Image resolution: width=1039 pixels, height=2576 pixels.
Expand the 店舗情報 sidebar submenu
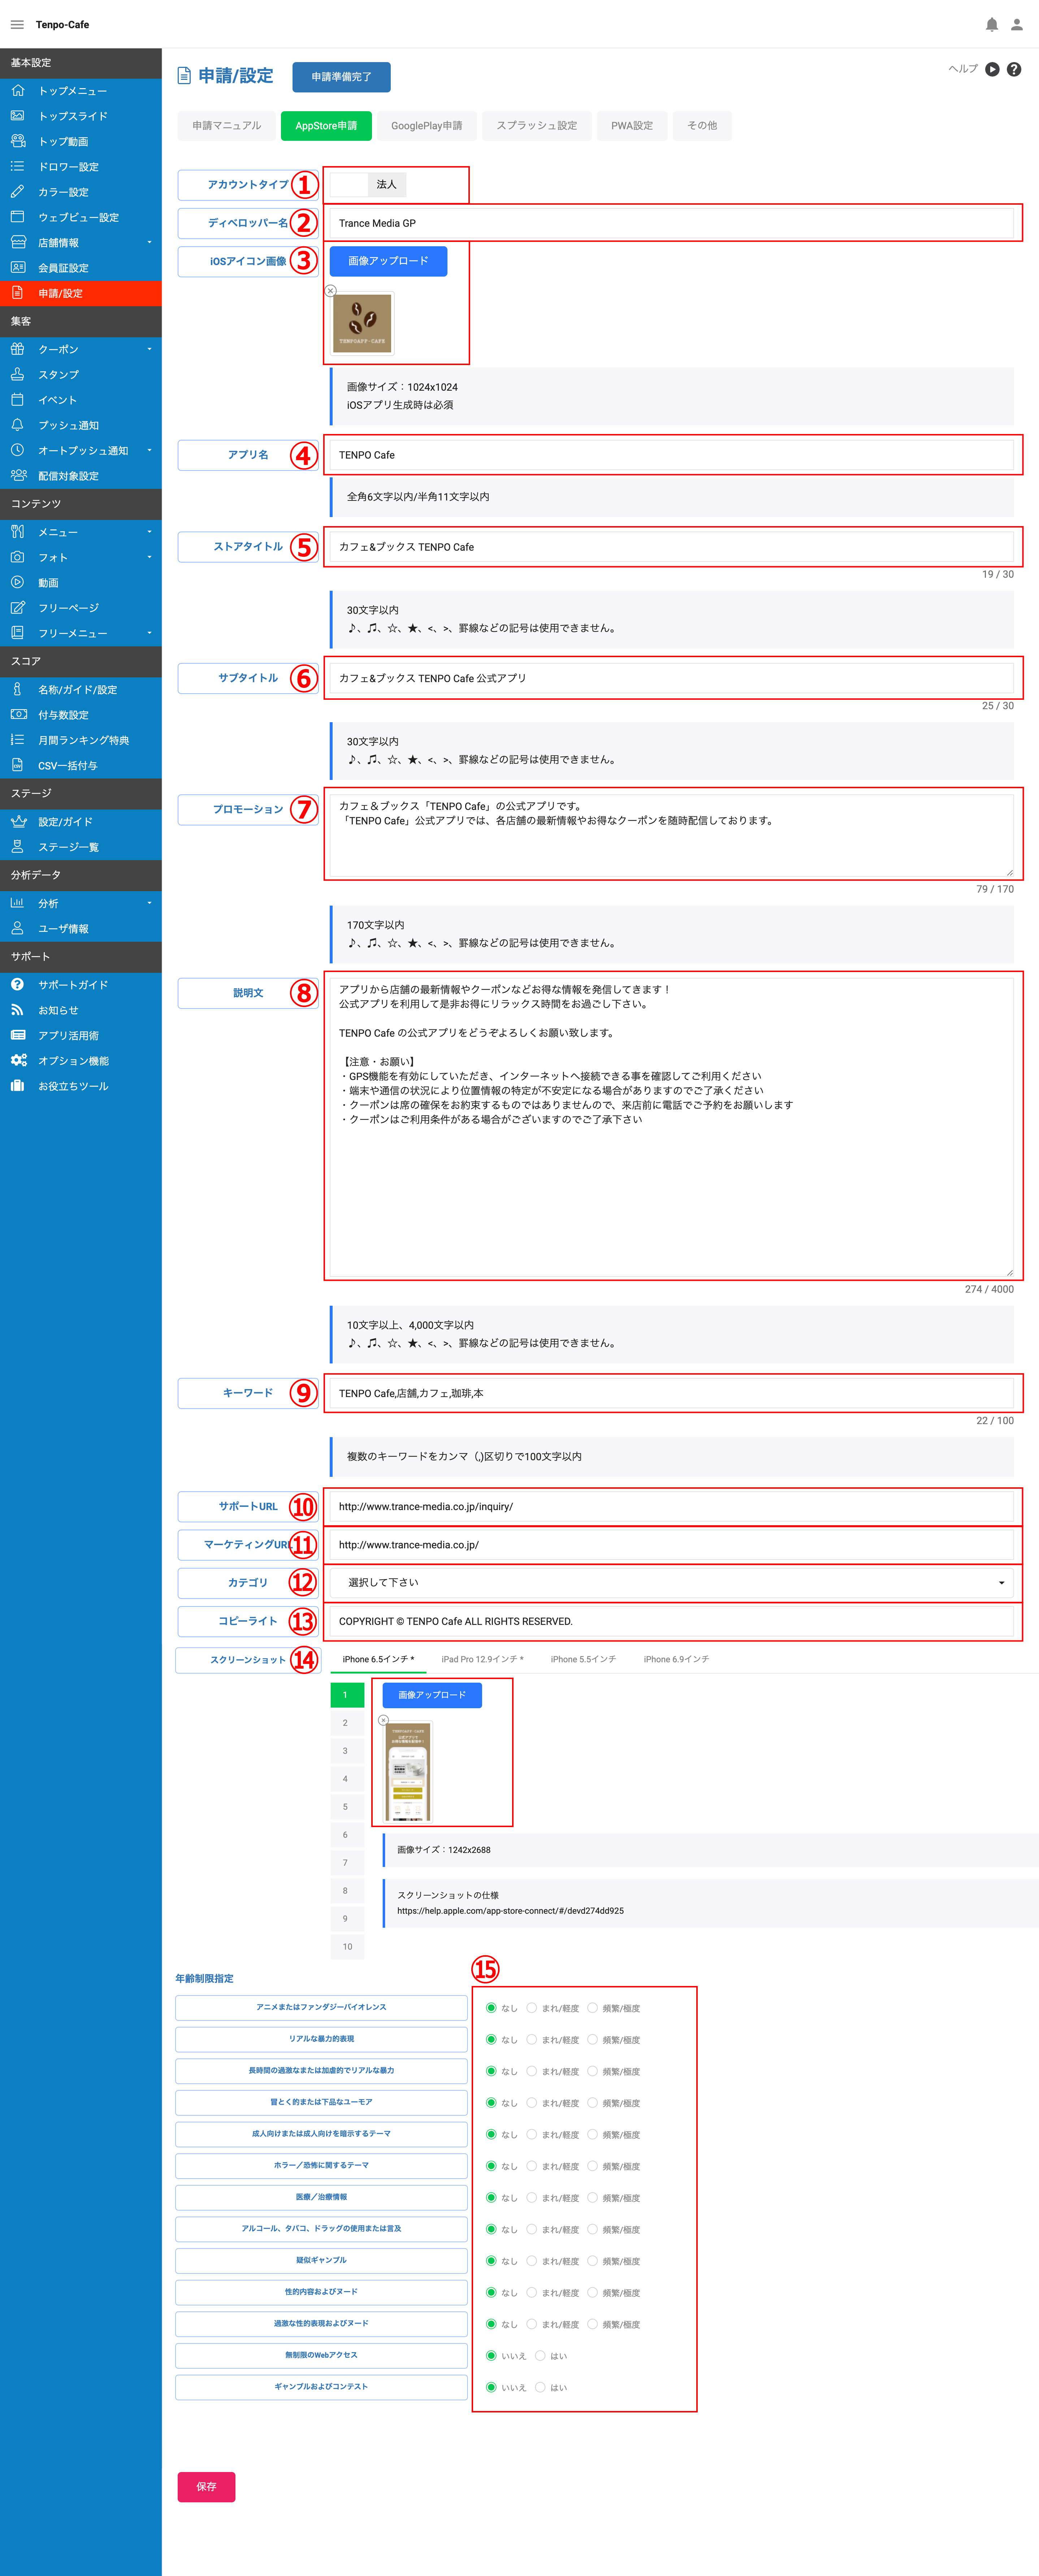149,242
